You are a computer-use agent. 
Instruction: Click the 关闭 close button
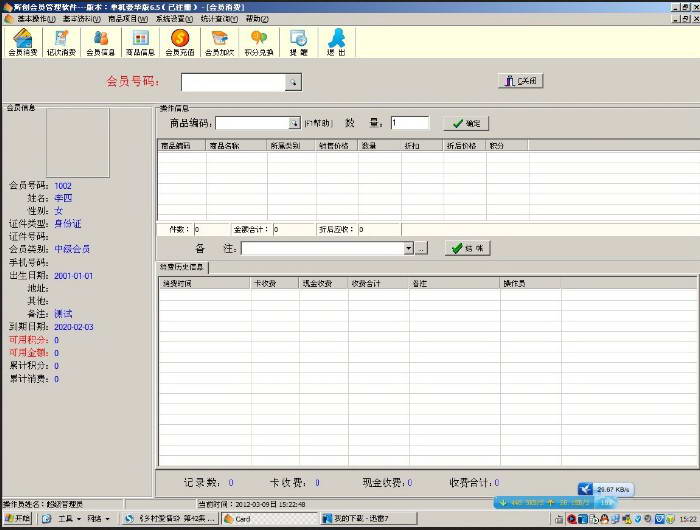point(521,81)
